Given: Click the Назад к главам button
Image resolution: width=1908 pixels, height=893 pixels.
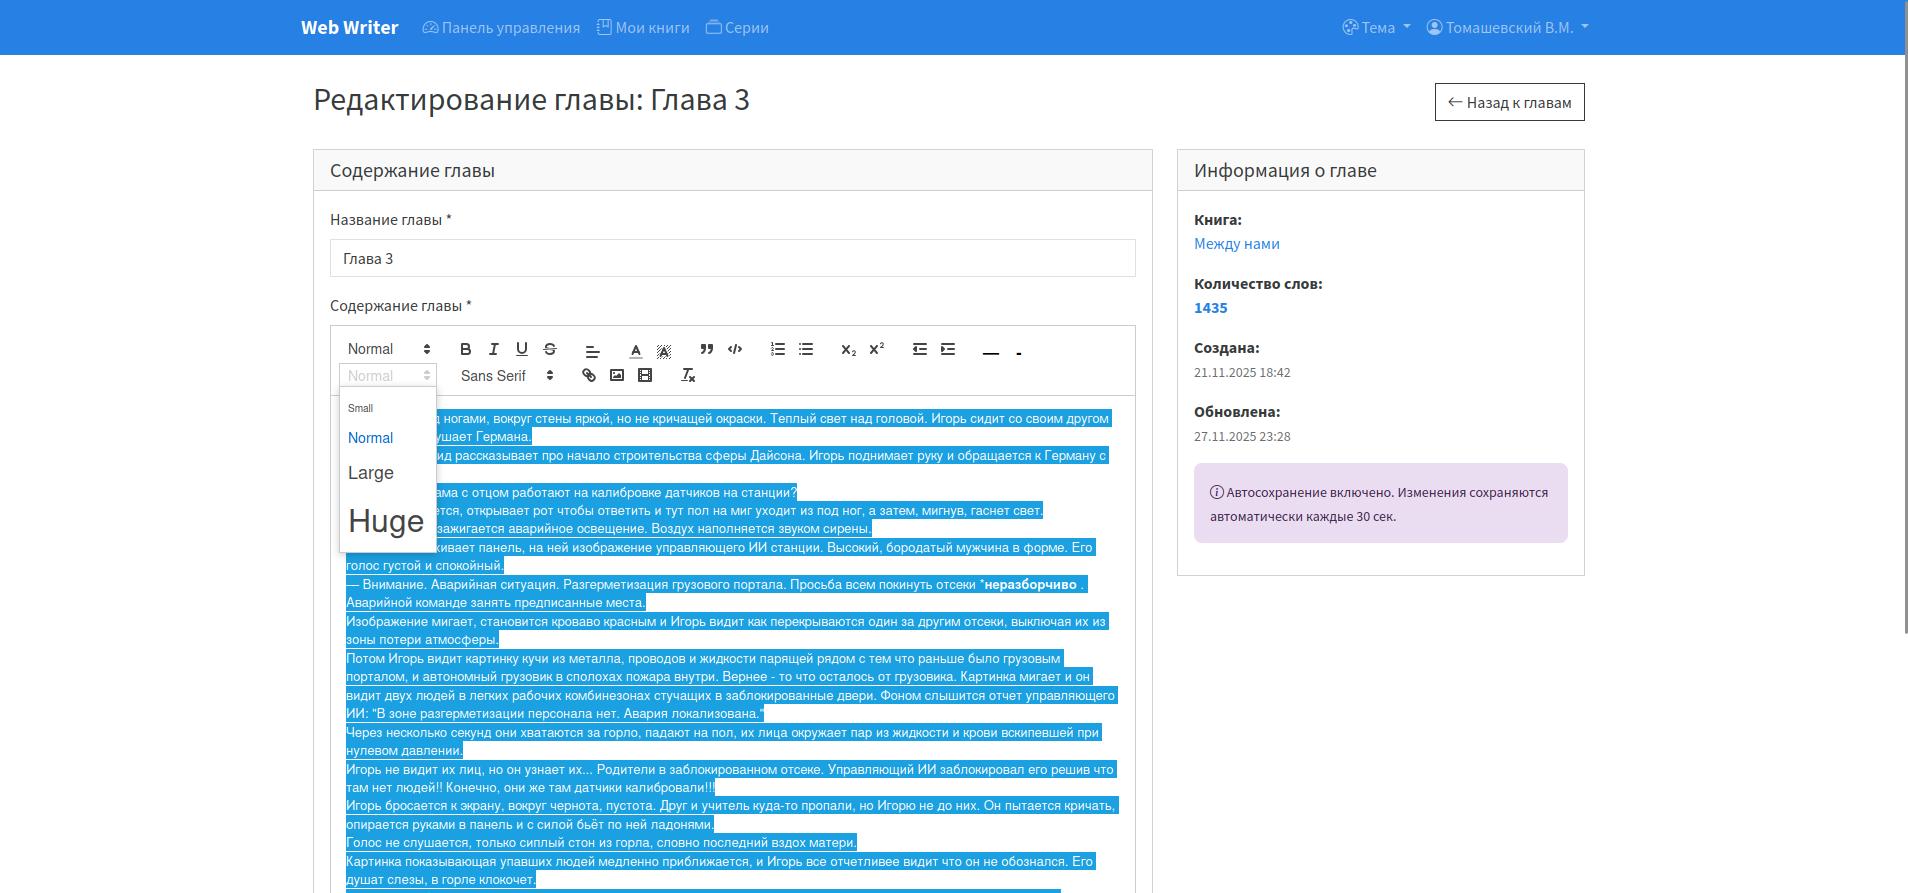Looking at the screenshot, I should [x=1509, y=102].
